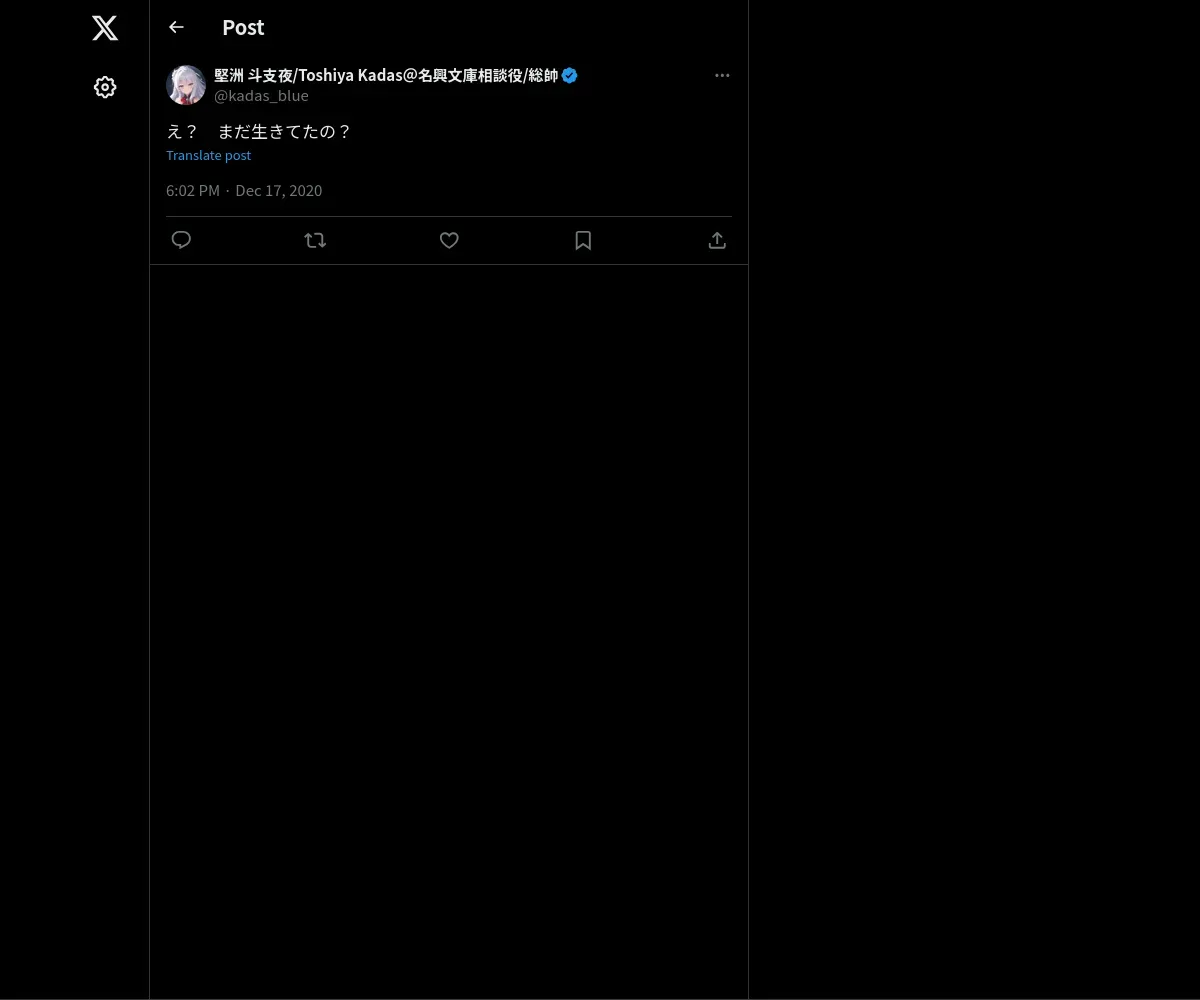Visit the @kadas_blue handle link
The height and width of the screenshot is (1000, 1200).
pos(261,96)
